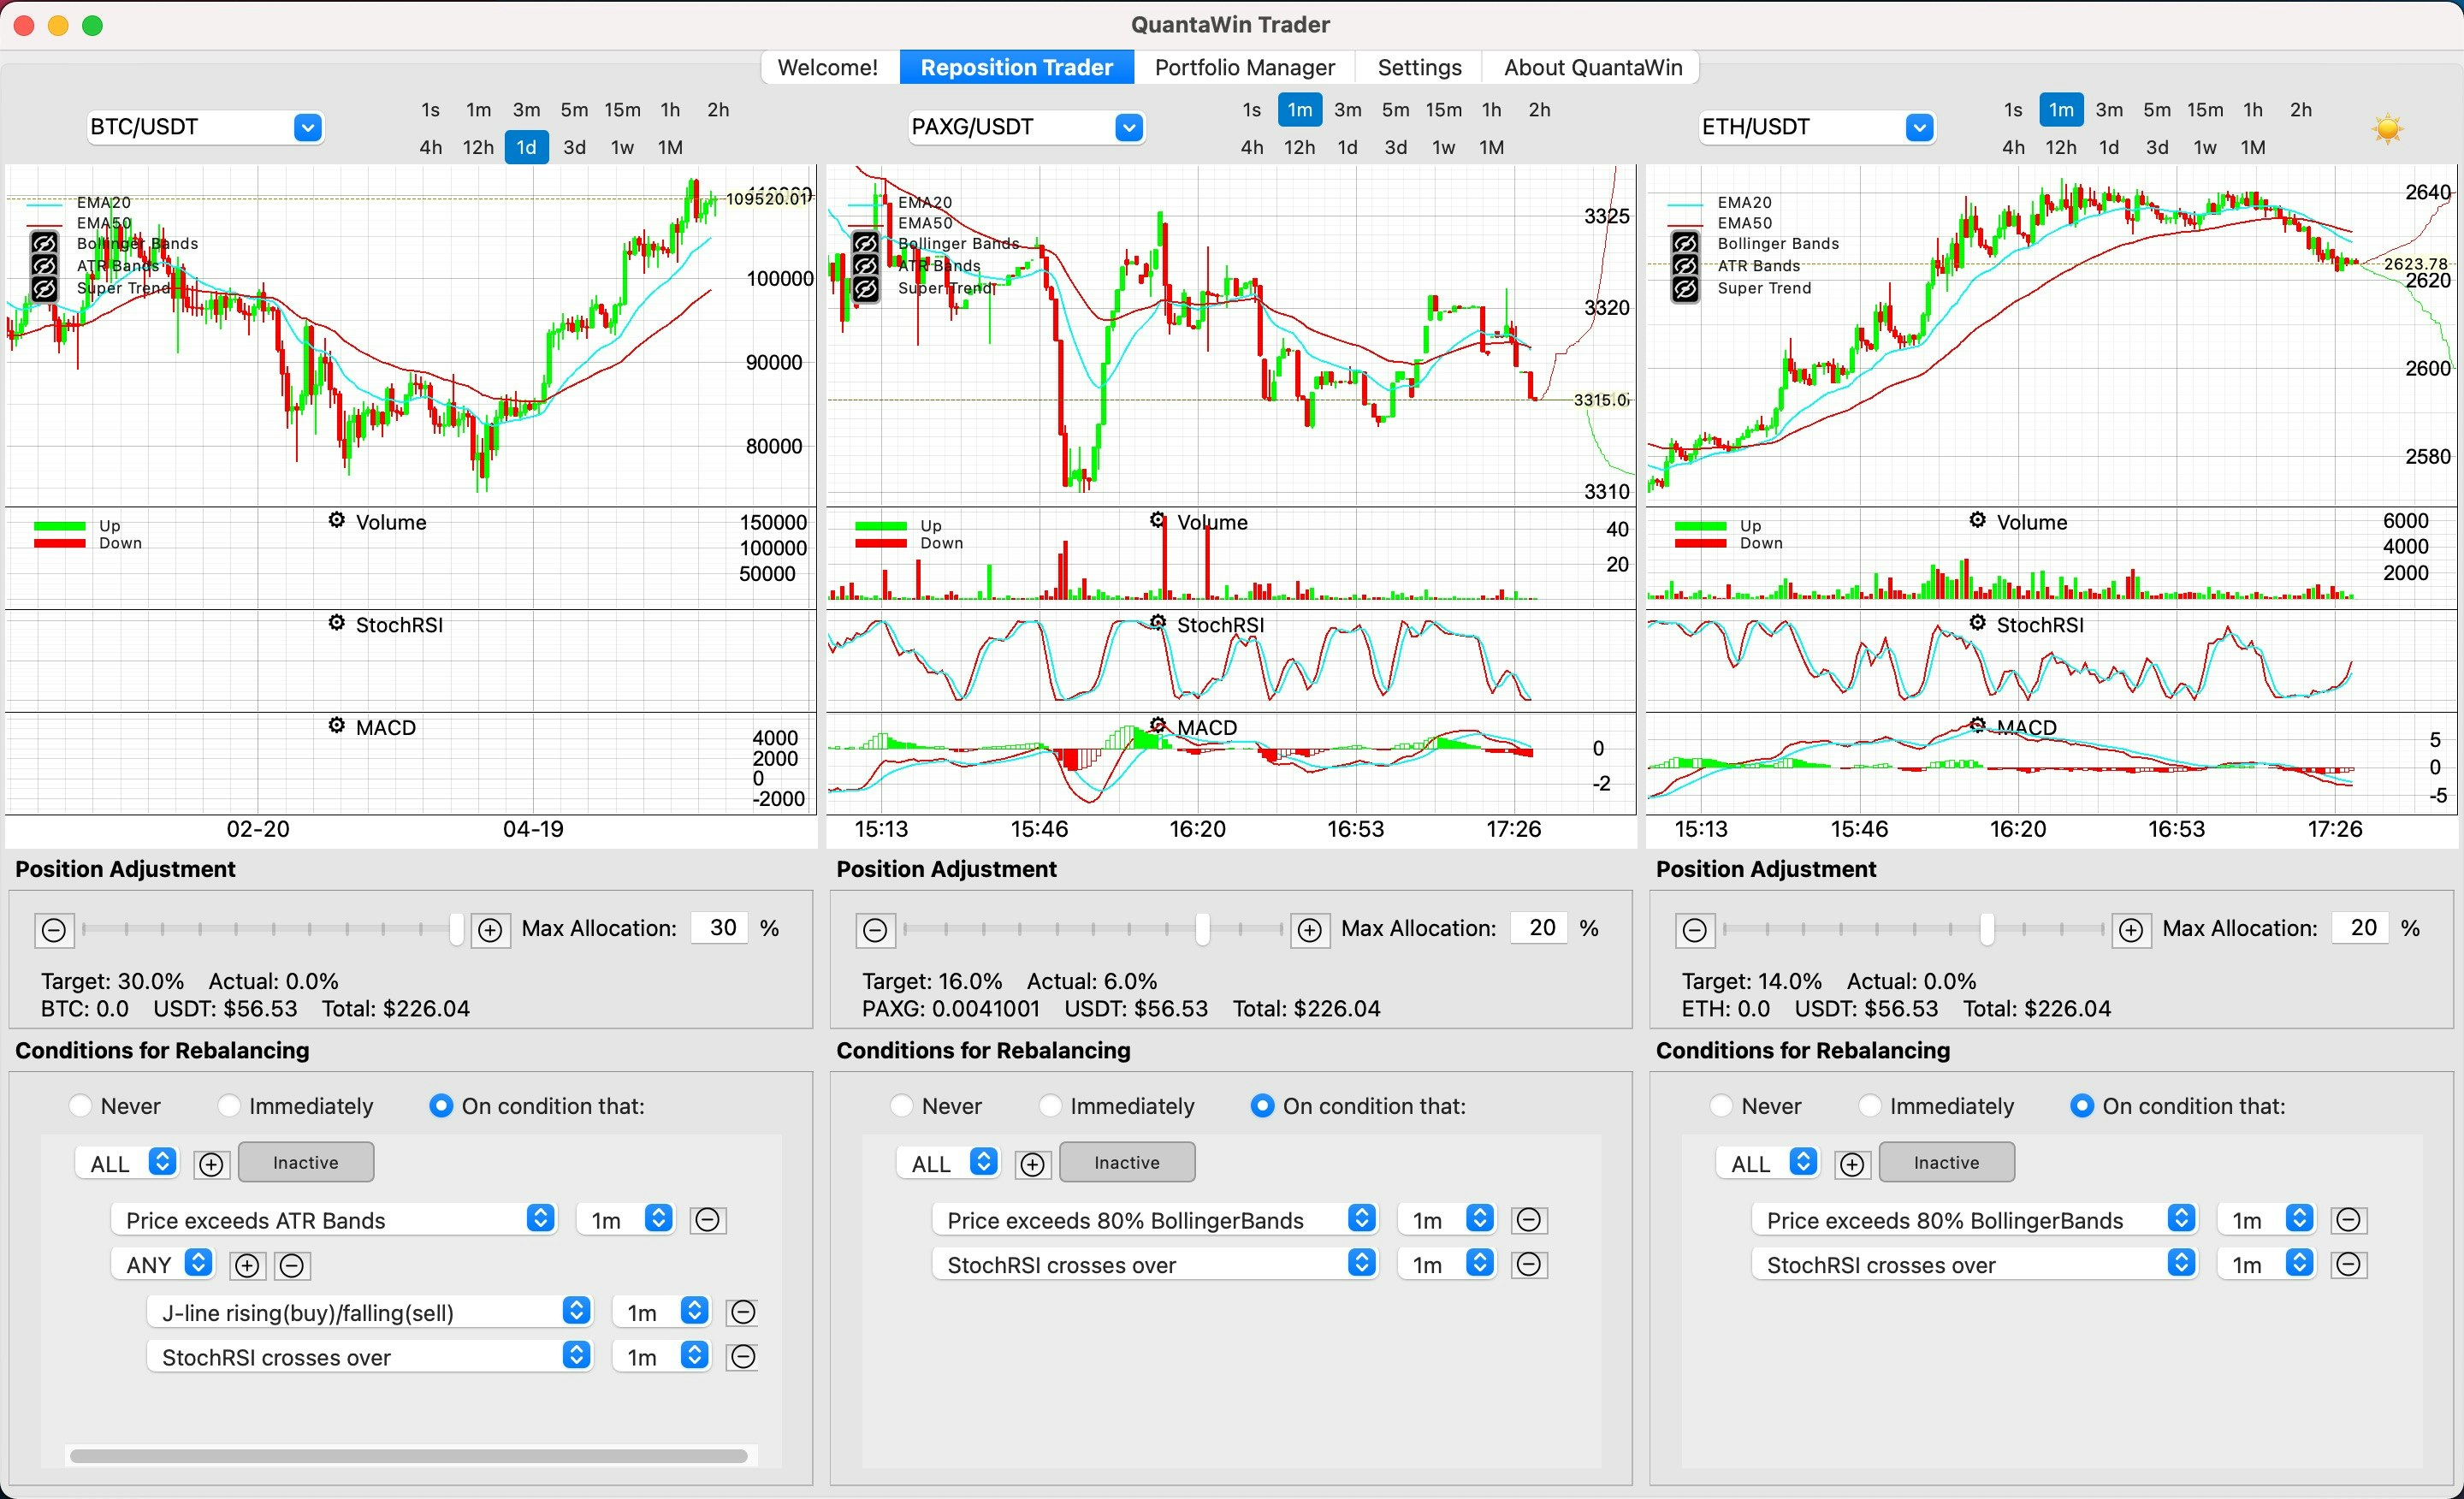This screenshot has height=1499, width=2464.
Task: Select 4h timeframe for ETH chart
Action: tap(2012, 148)
